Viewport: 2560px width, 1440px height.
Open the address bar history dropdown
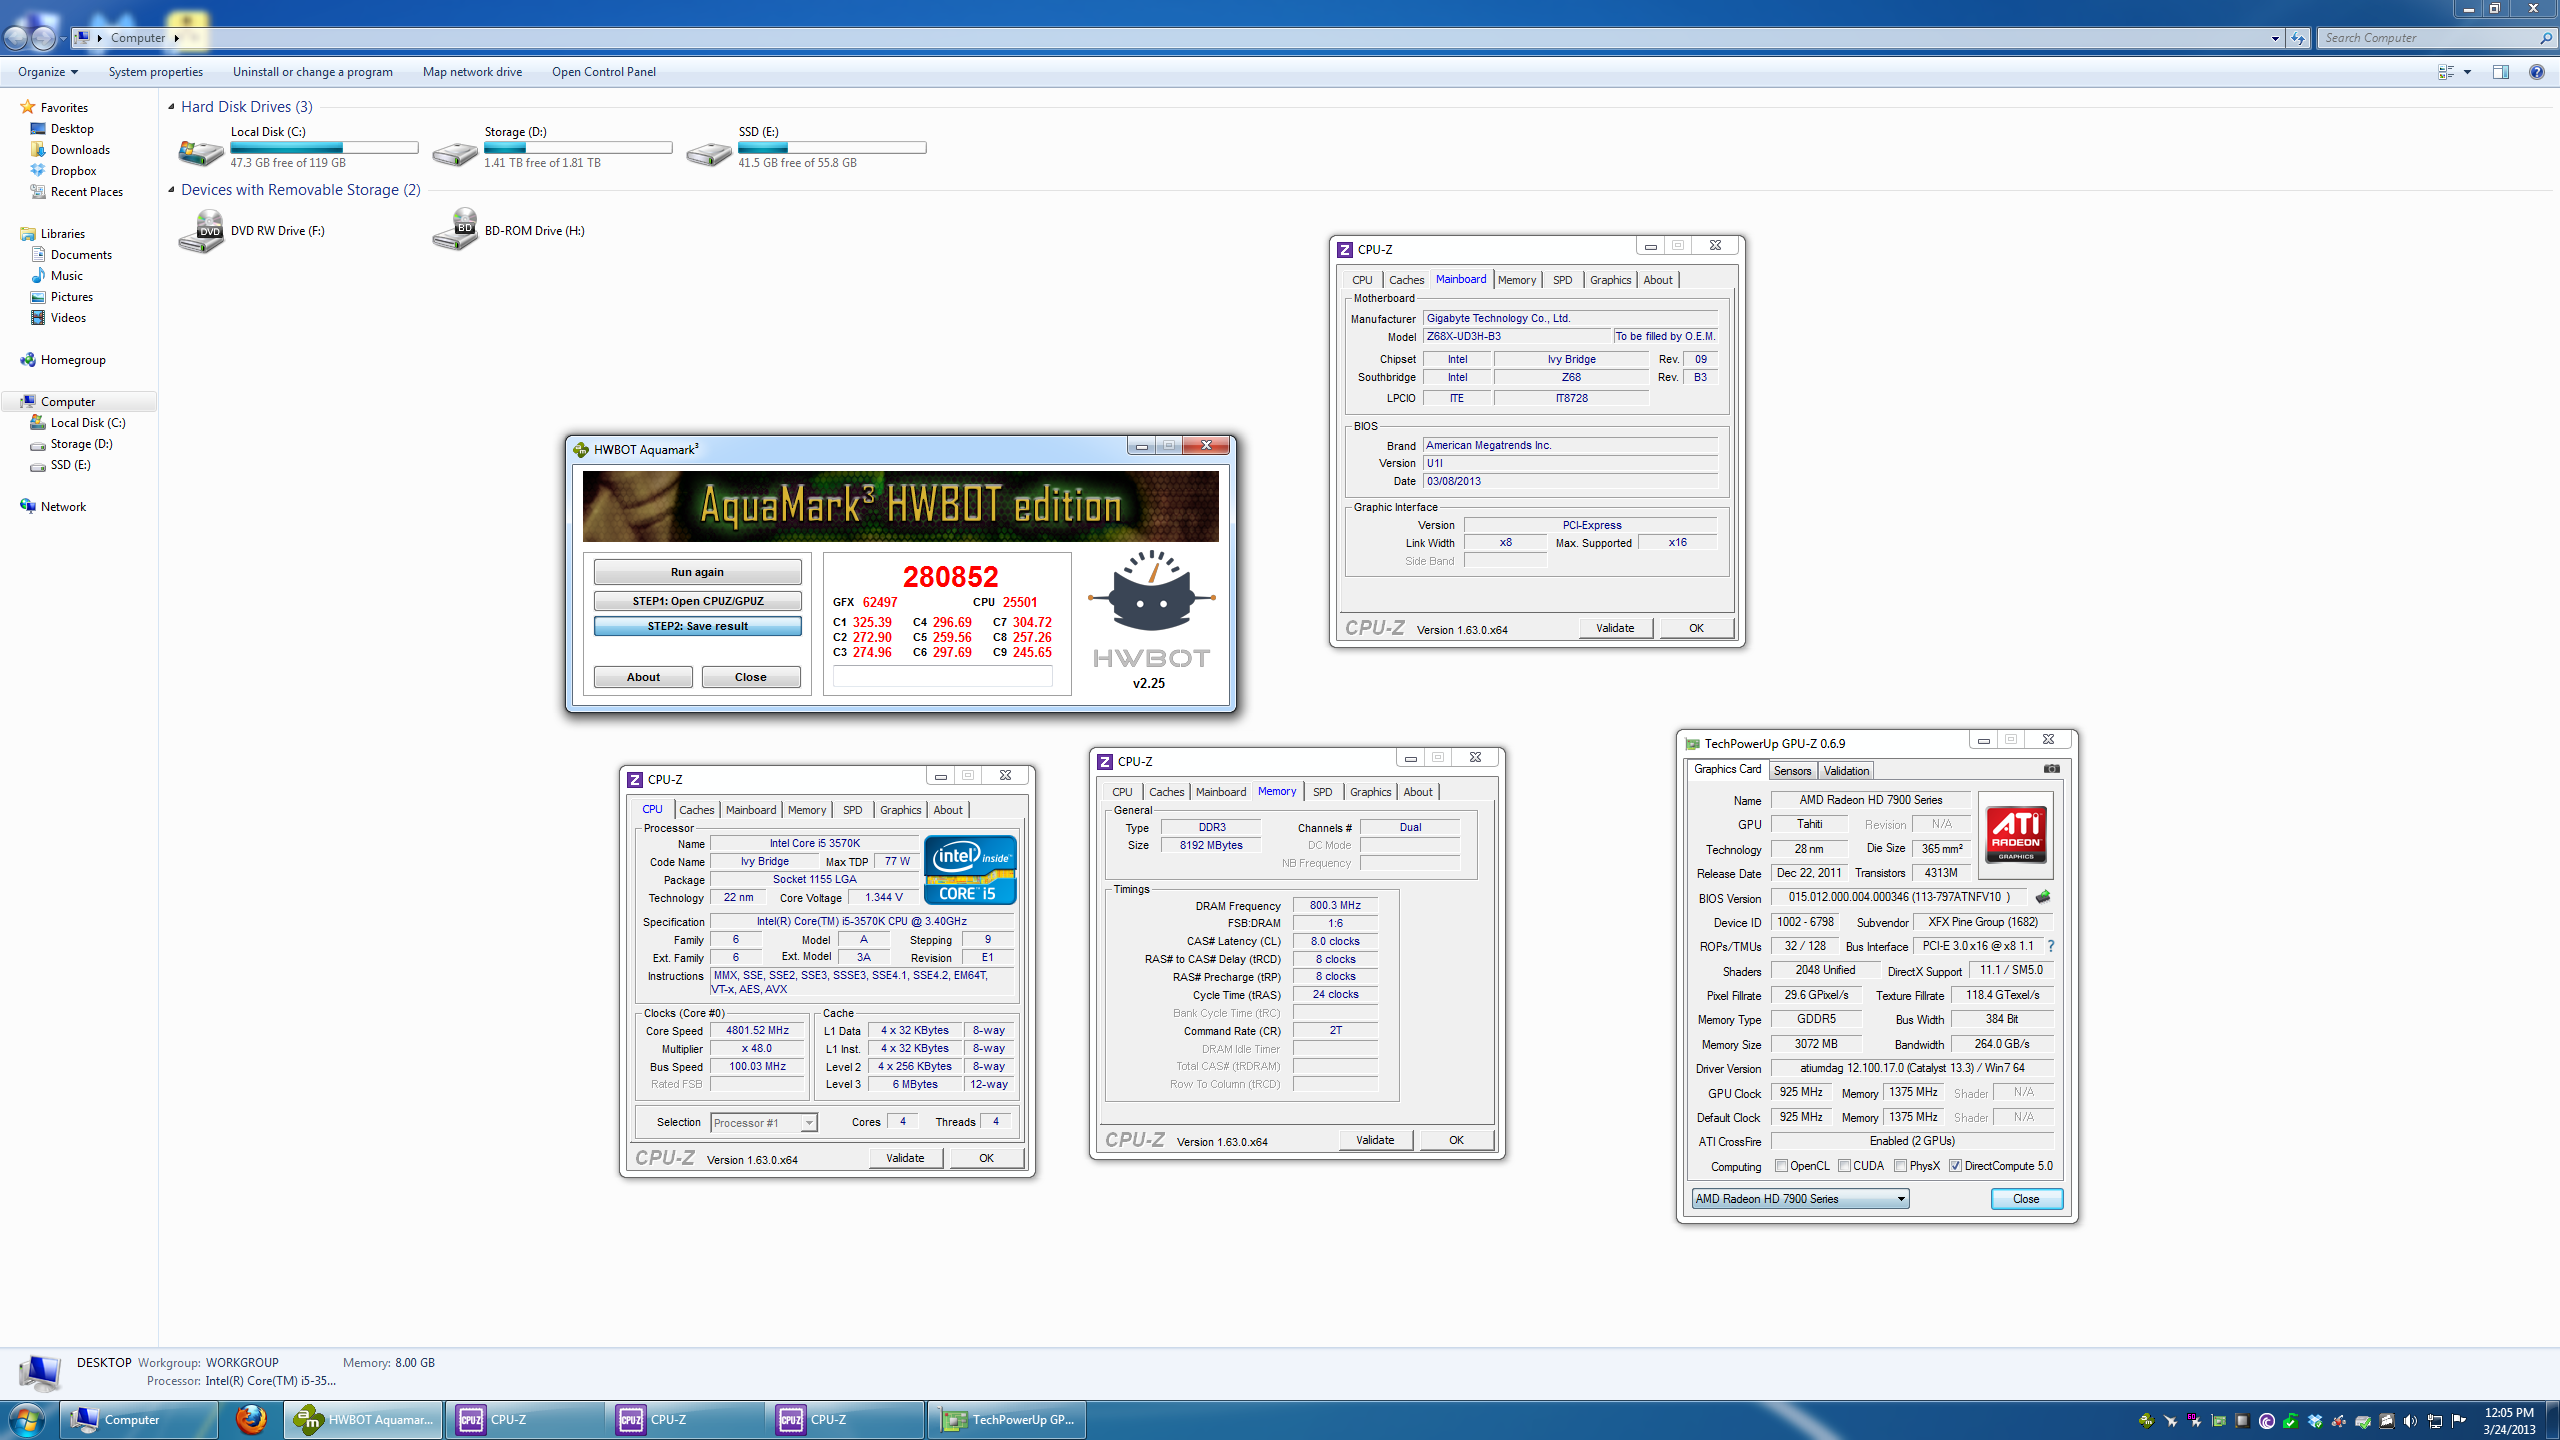pos(2275,38)
